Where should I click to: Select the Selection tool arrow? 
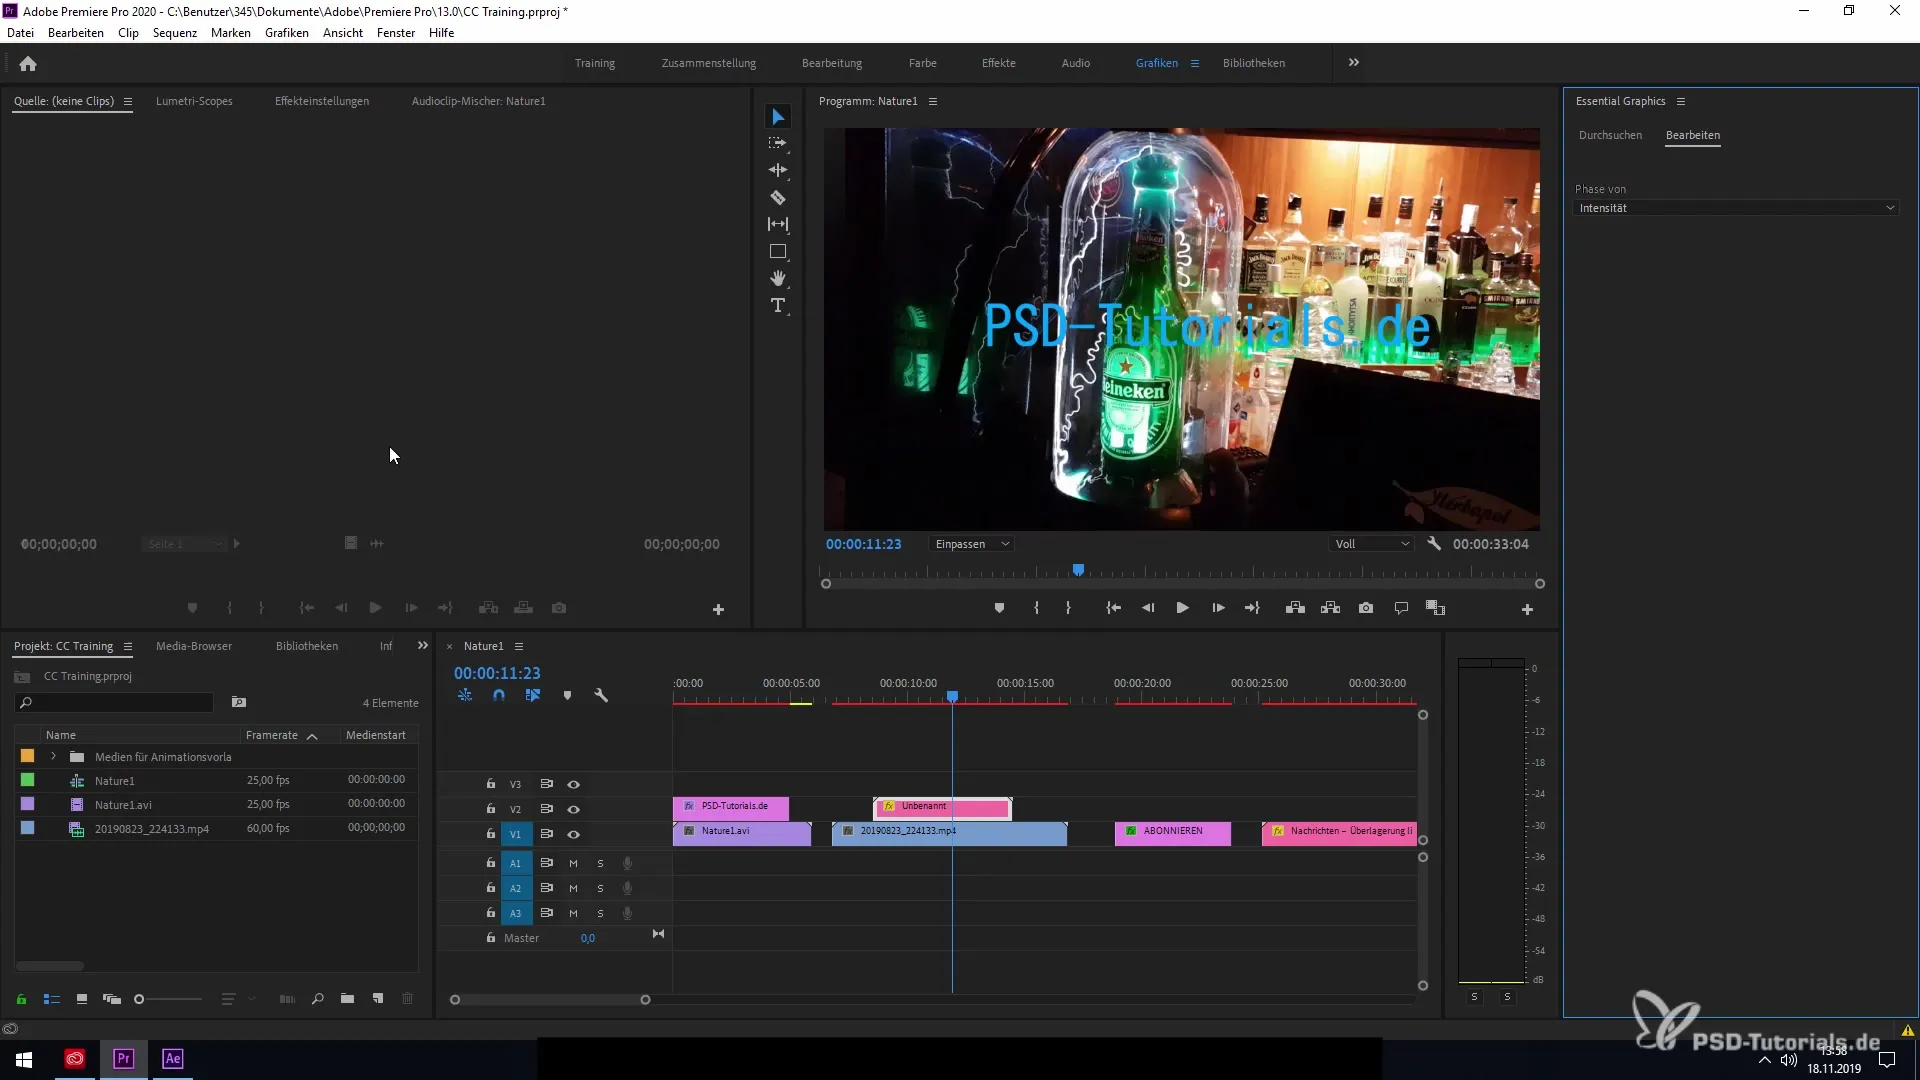point(778,117)
